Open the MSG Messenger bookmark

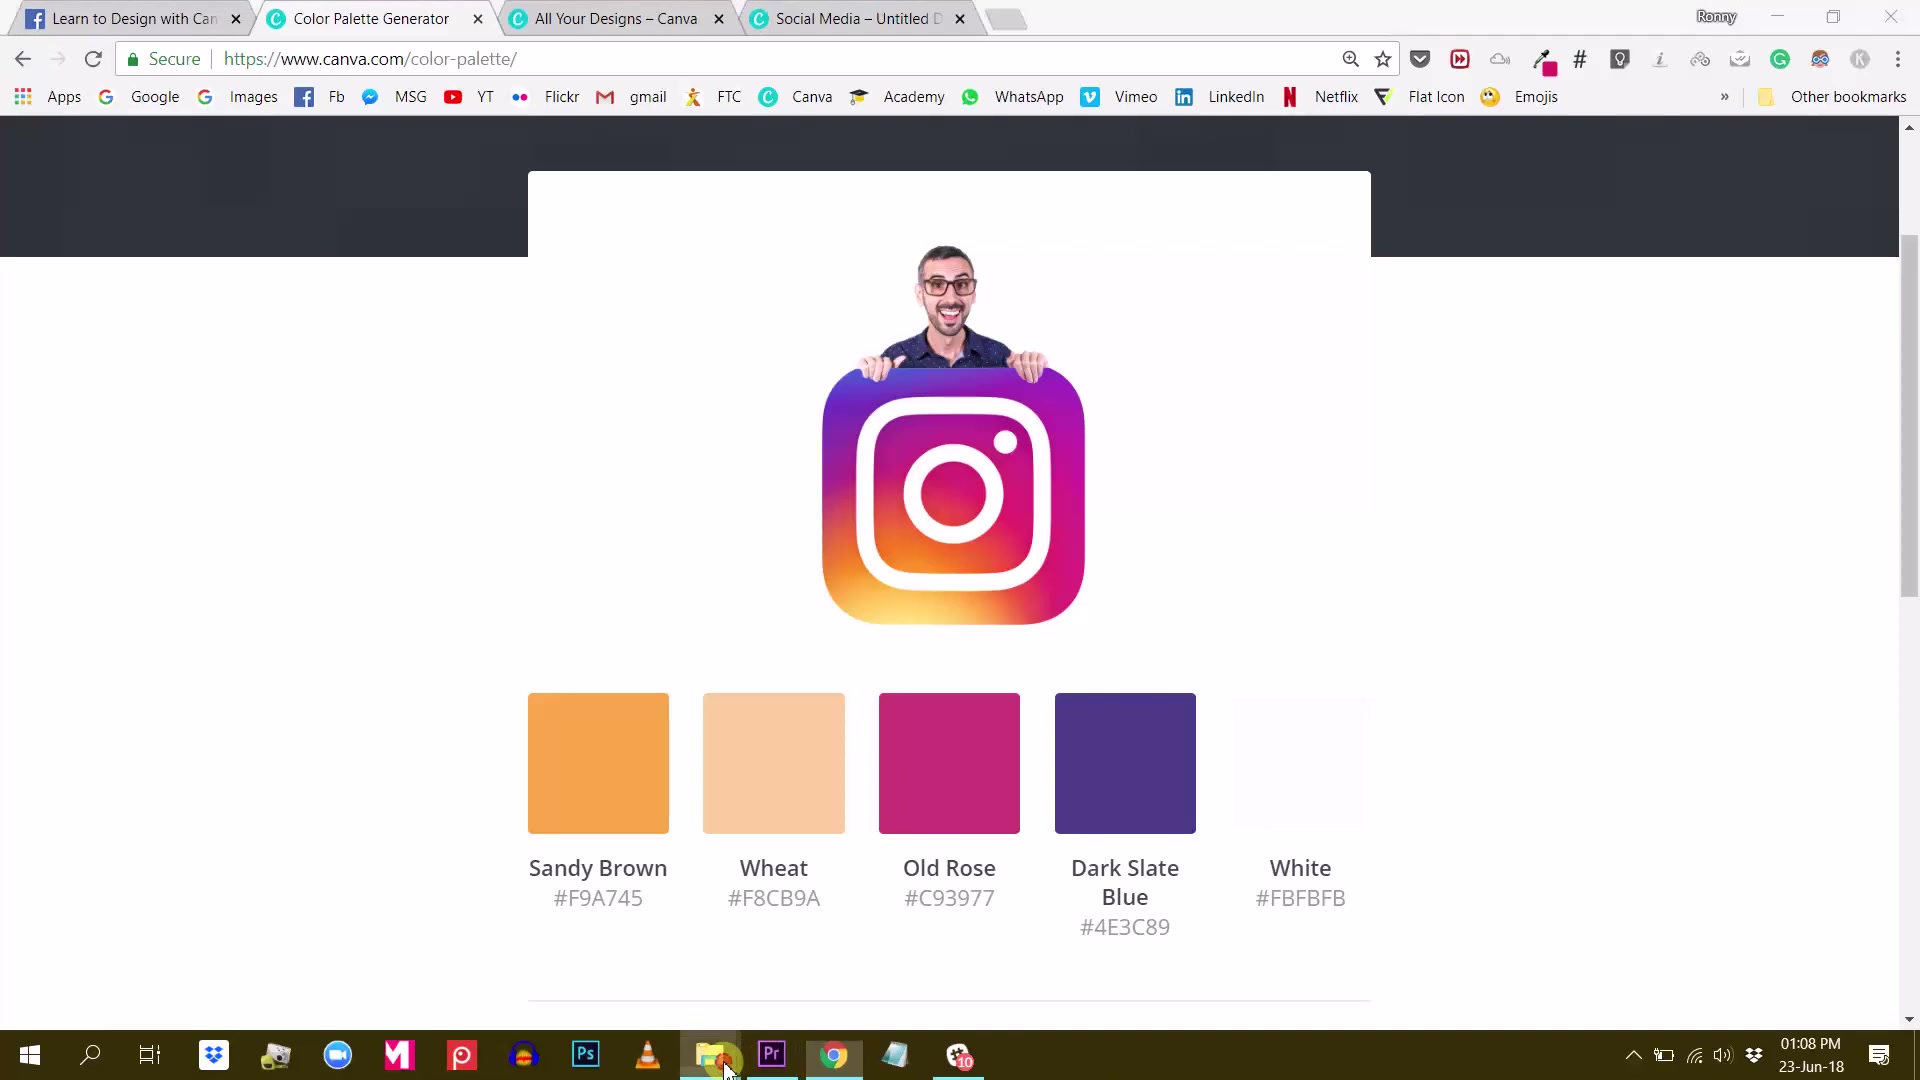point(394,97)
